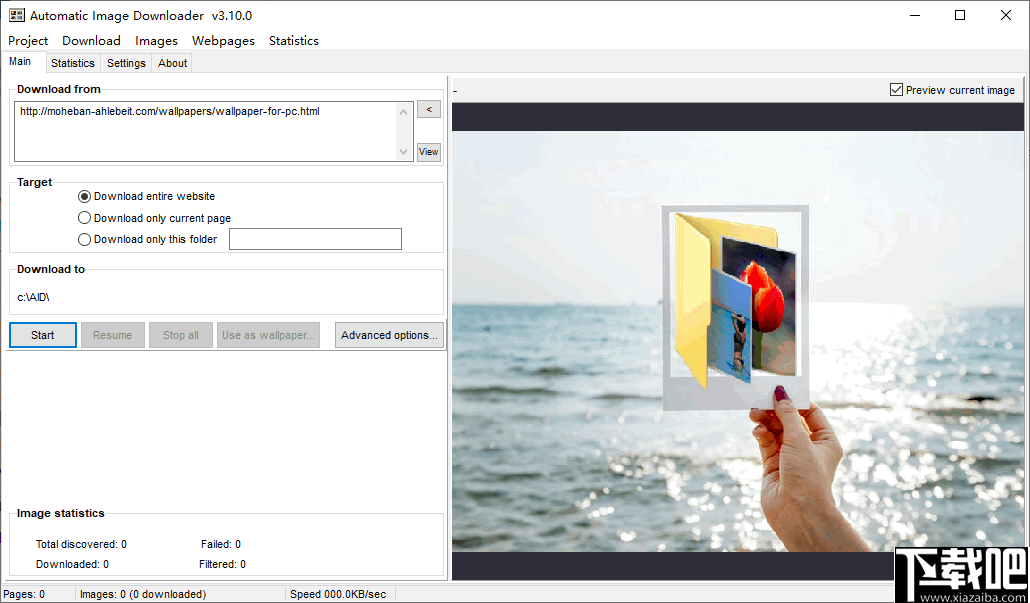Open the Settings tab

(x=126, y=62)
